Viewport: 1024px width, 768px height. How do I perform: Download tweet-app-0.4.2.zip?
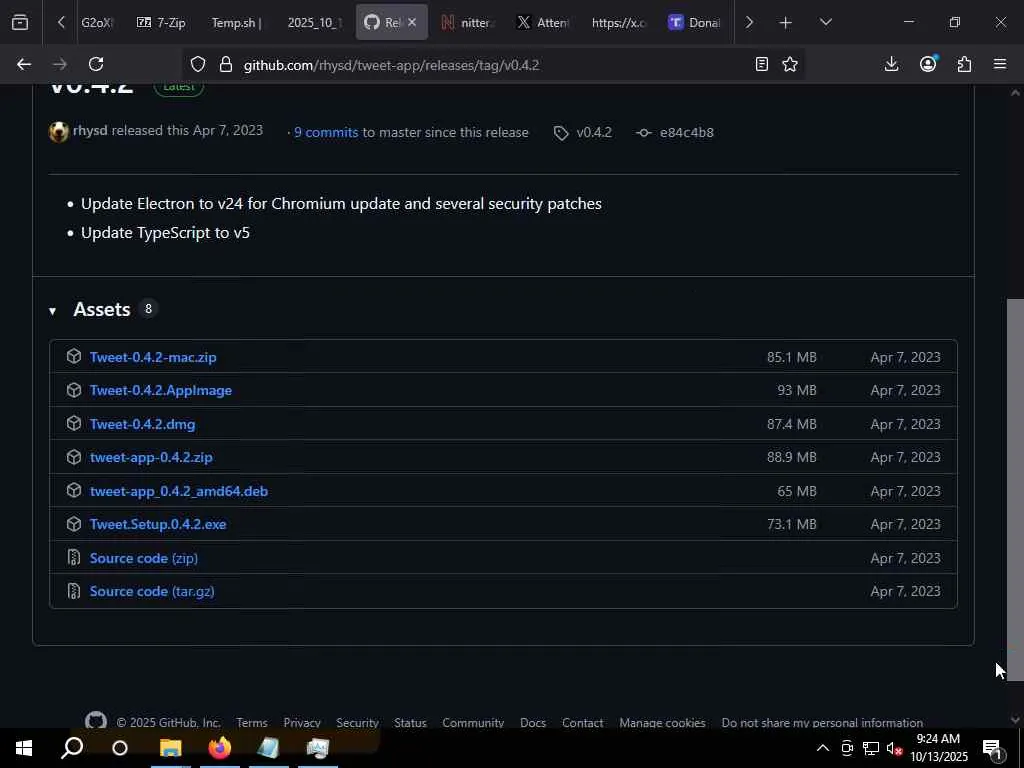pos(151,457)
